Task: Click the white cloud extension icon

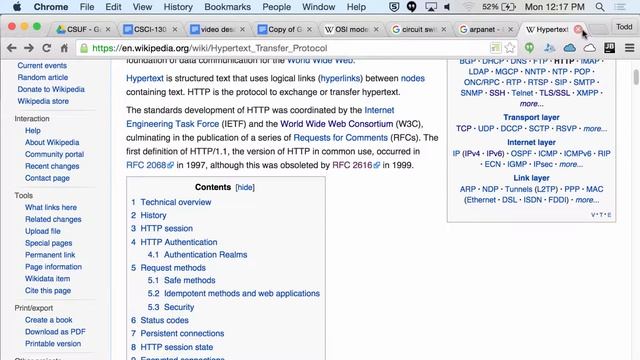Action: (589, 48)
